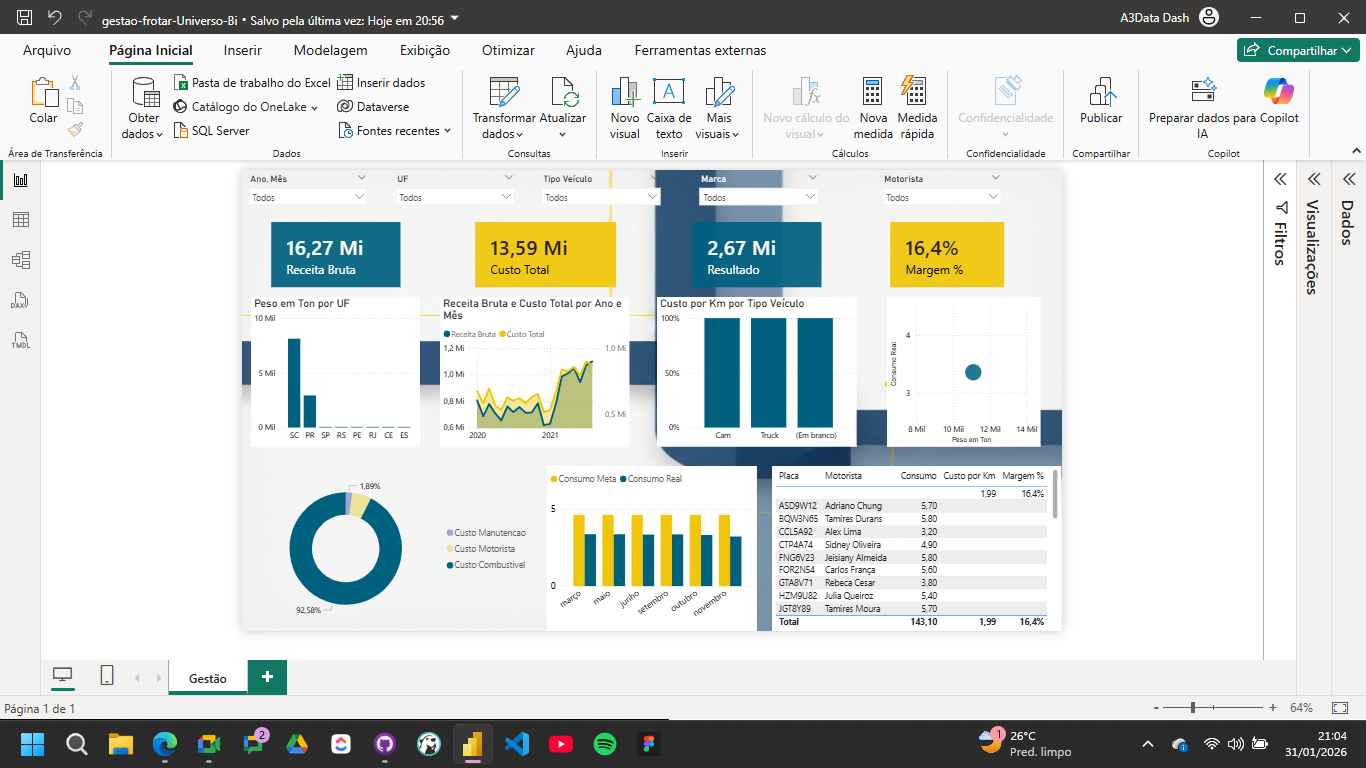Viewport: 1366px width, 768px height.
Task: Open the Exibição ribbon tab
Action: pyautogui.click(x=424, y=50)
